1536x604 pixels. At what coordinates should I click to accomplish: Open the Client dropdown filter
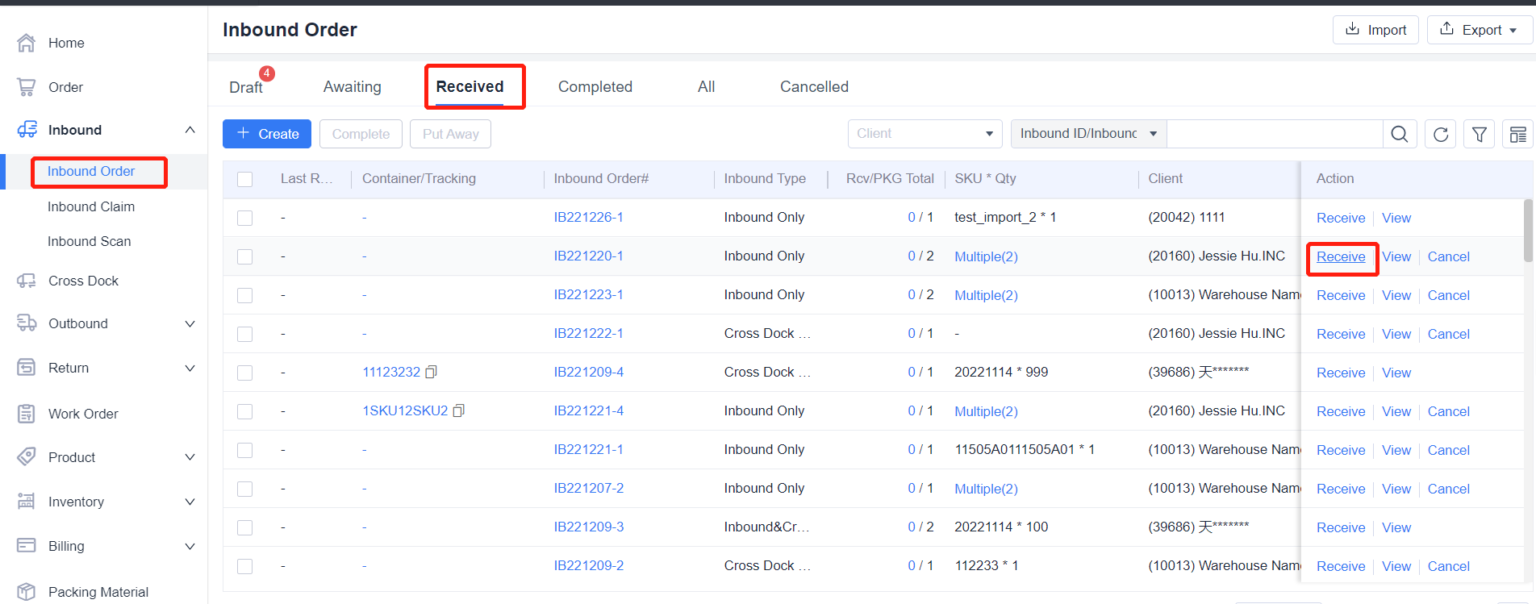coord(924,133)
